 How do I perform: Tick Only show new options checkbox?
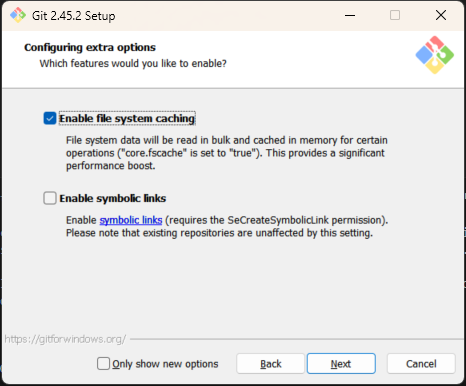pos(103,364)
